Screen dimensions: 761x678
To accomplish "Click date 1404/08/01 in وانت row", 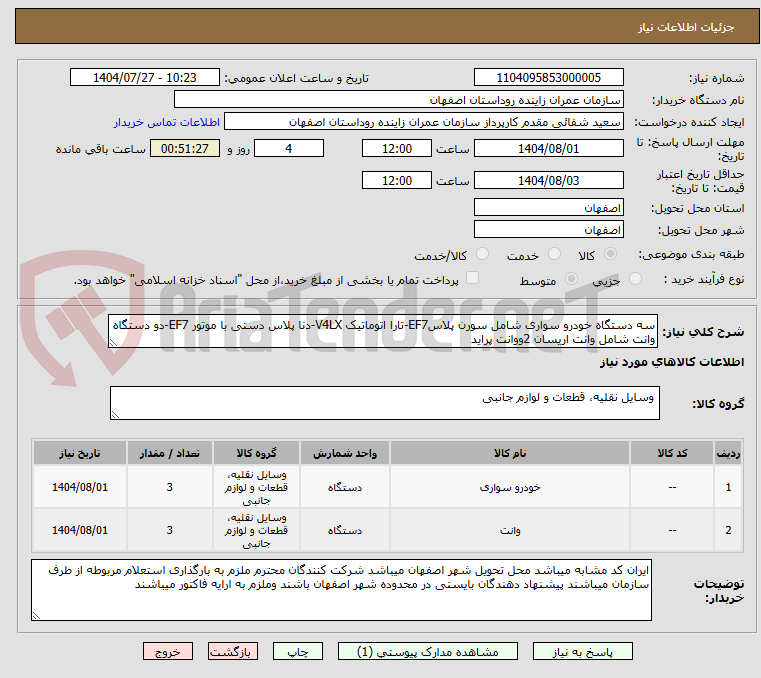I will point(80,530).
